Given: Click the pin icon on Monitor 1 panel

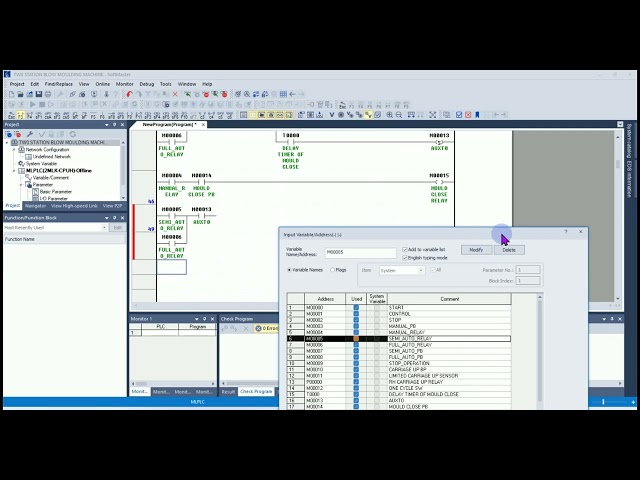Looking at the screenshot, I should (x=204, y=319).
